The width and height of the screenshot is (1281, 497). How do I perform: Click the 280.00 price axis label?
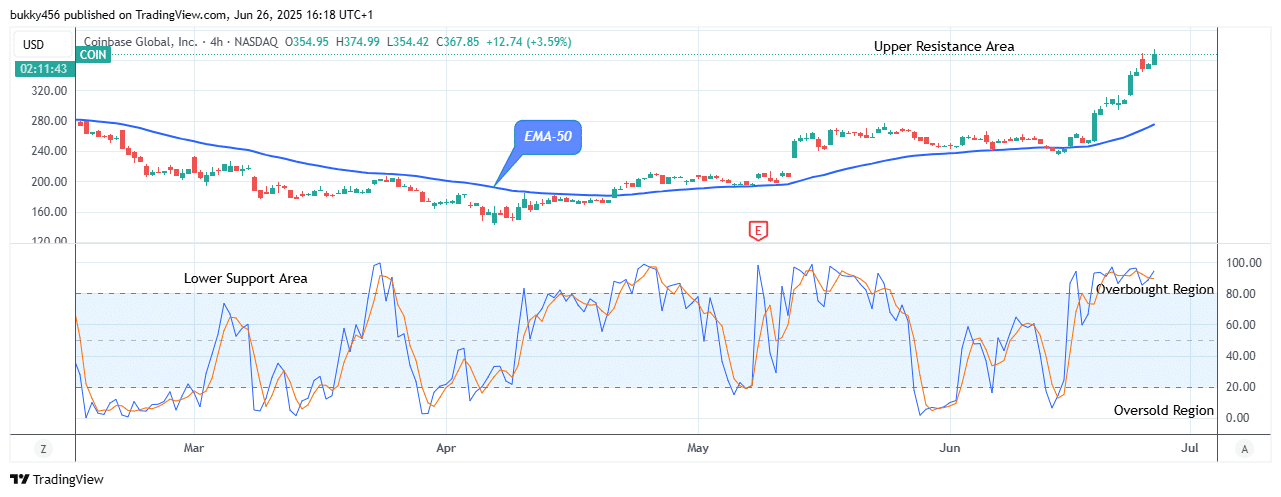50,121
